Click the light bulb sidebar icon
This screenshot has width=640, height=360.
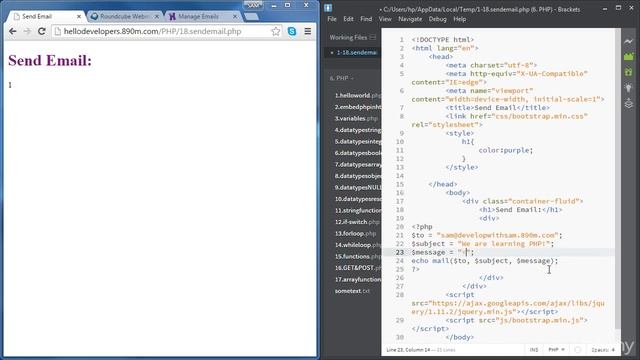[x=629, y=88]
